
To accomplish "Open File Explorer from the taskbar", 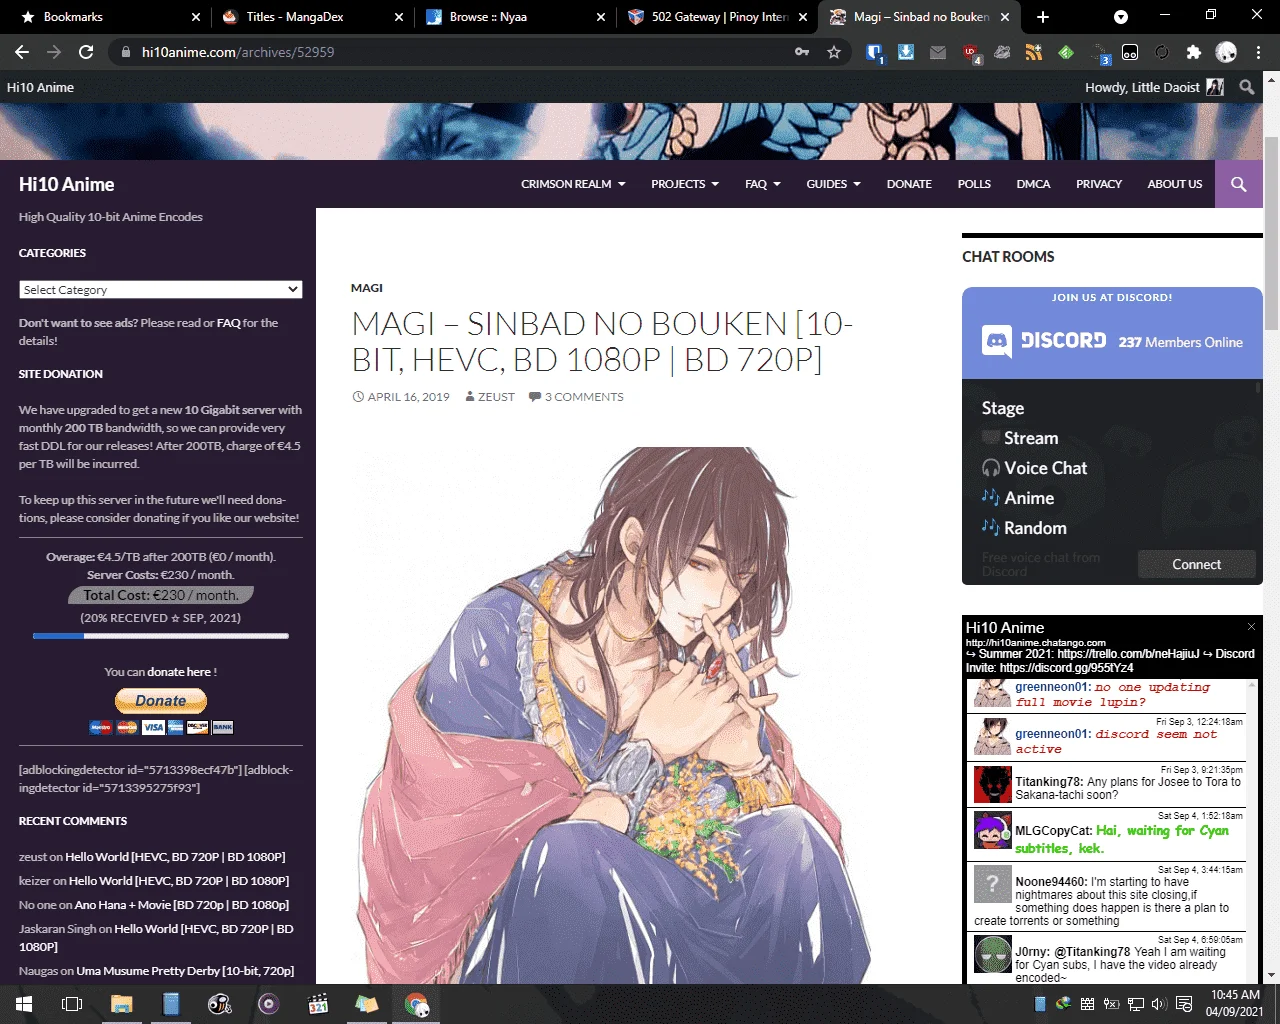I will tap(121, 1004).
